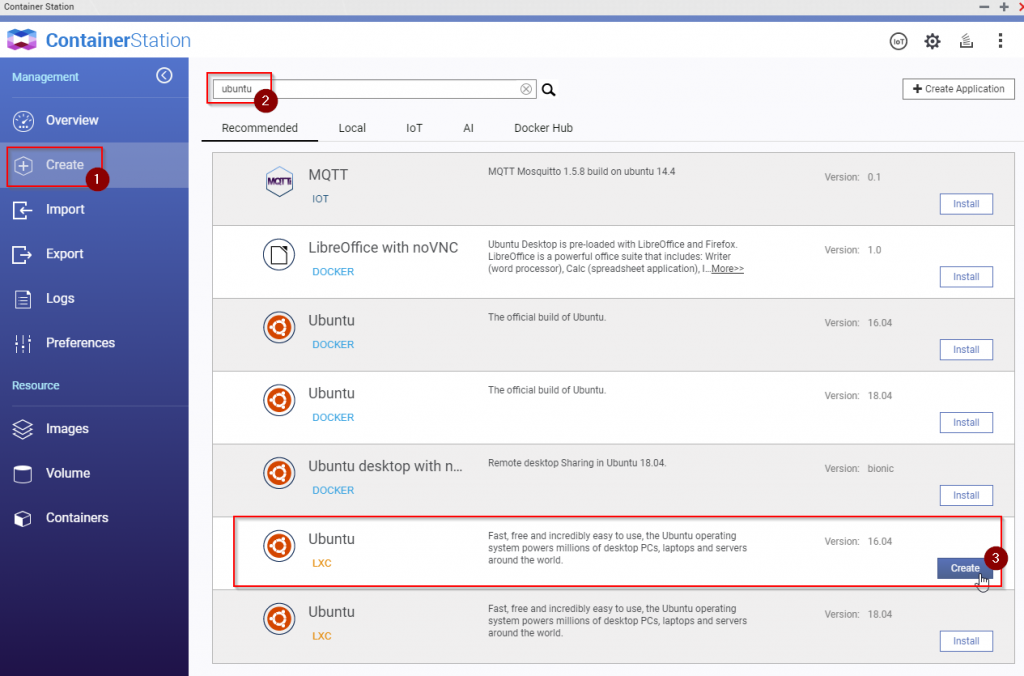Open Overview in the sidebar

(x=72, y=120)
